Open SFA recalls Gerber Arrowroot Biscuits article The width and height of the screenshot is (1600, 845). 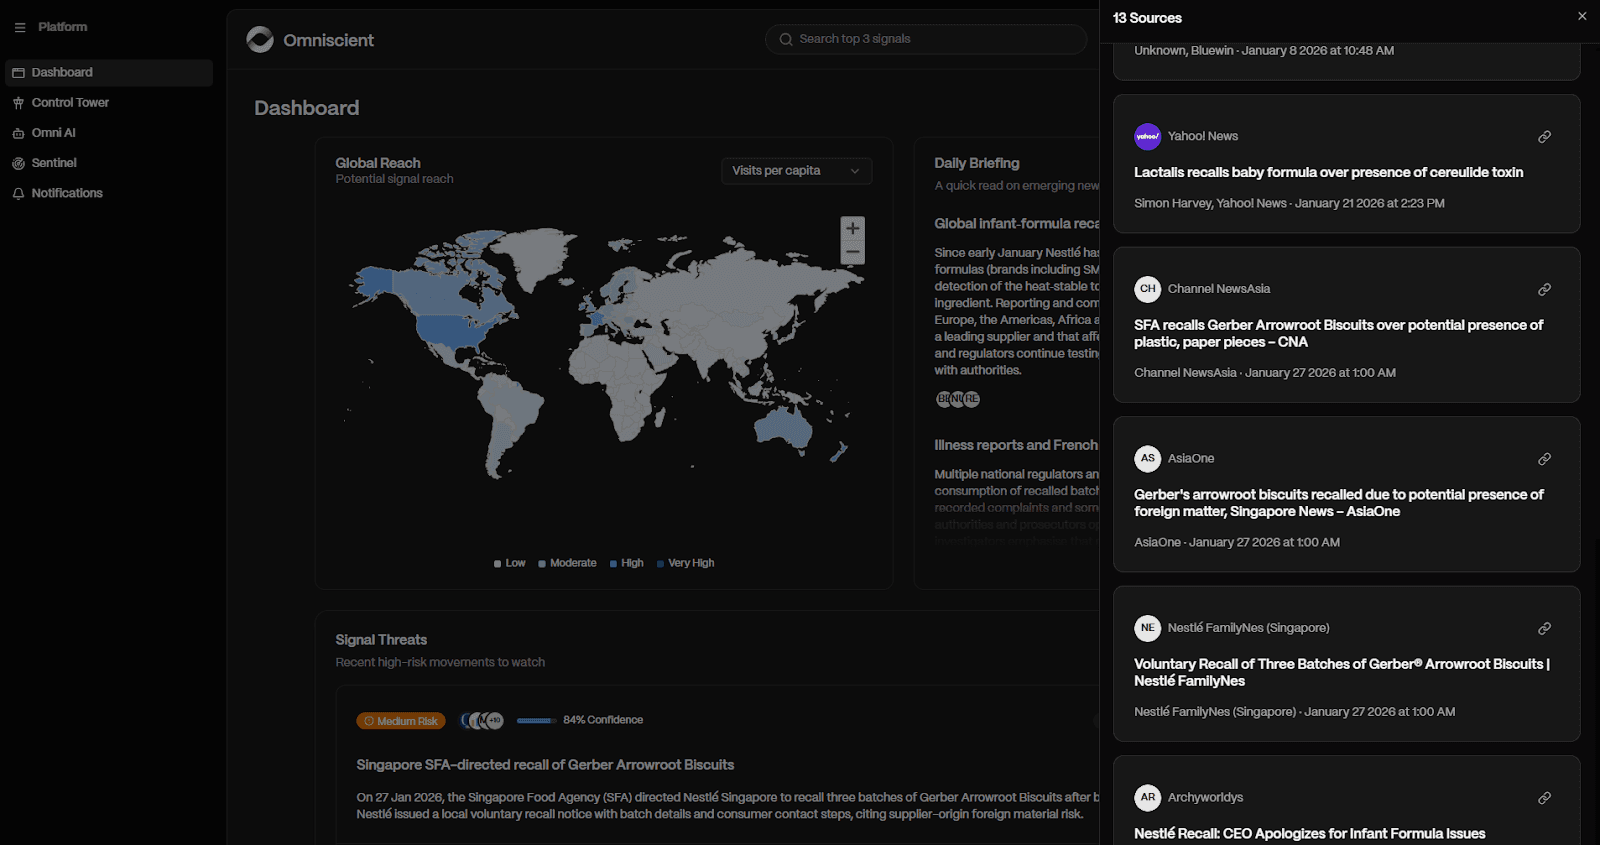1338,333
